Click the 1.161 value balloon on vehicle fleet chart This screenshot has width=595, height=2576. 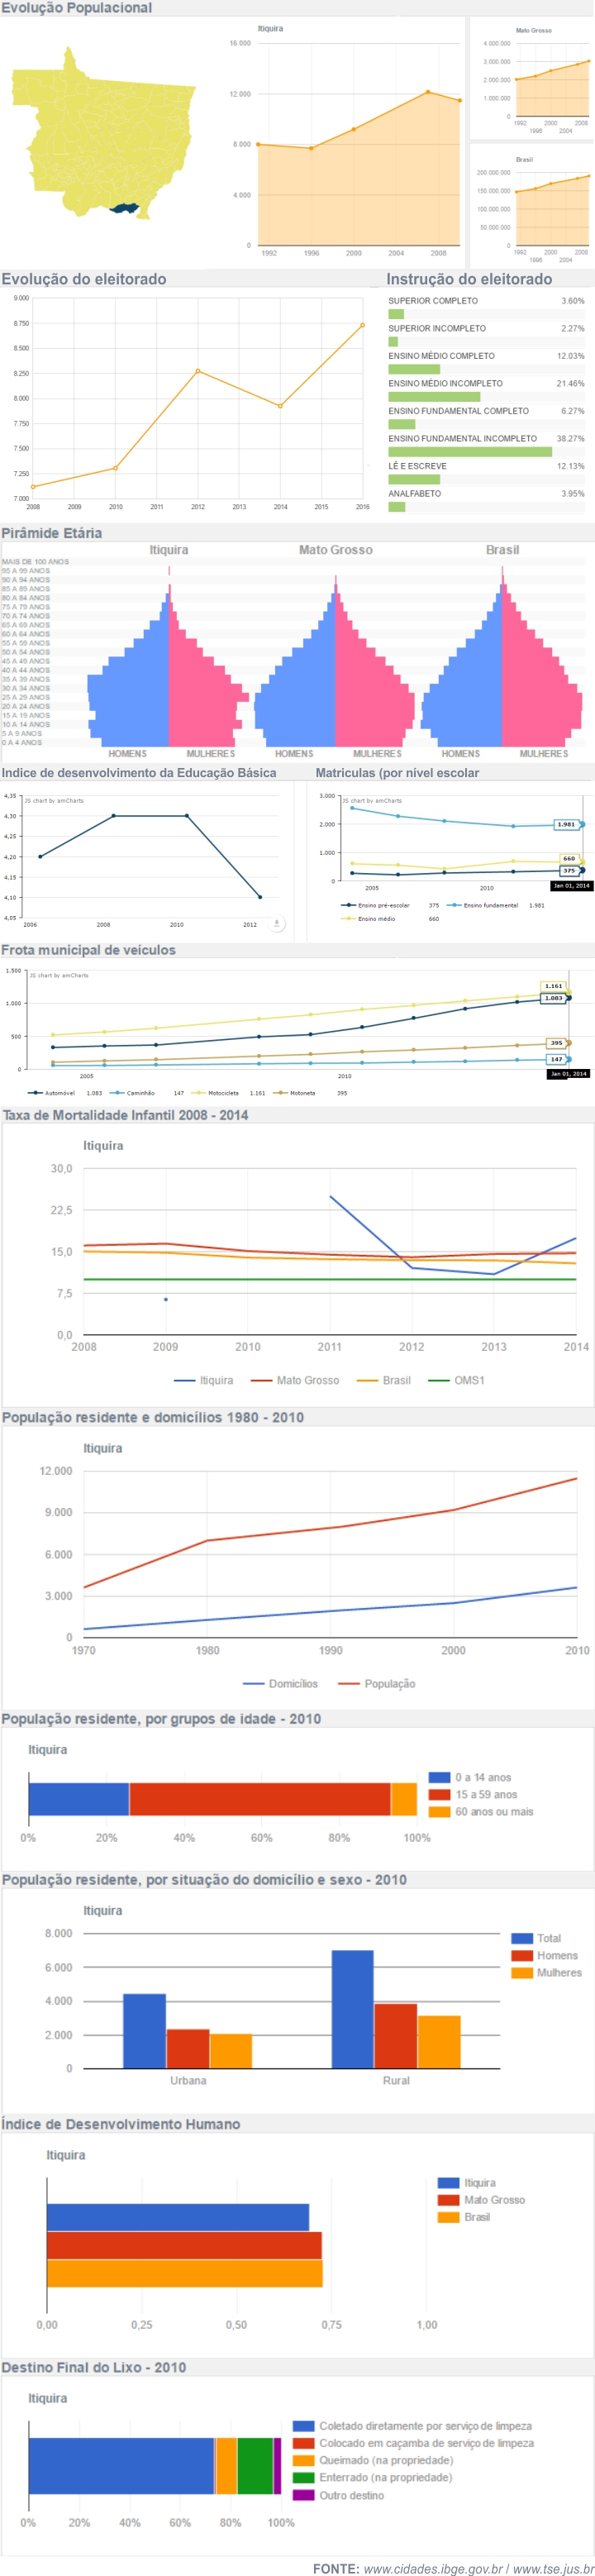tap(553, 986)
